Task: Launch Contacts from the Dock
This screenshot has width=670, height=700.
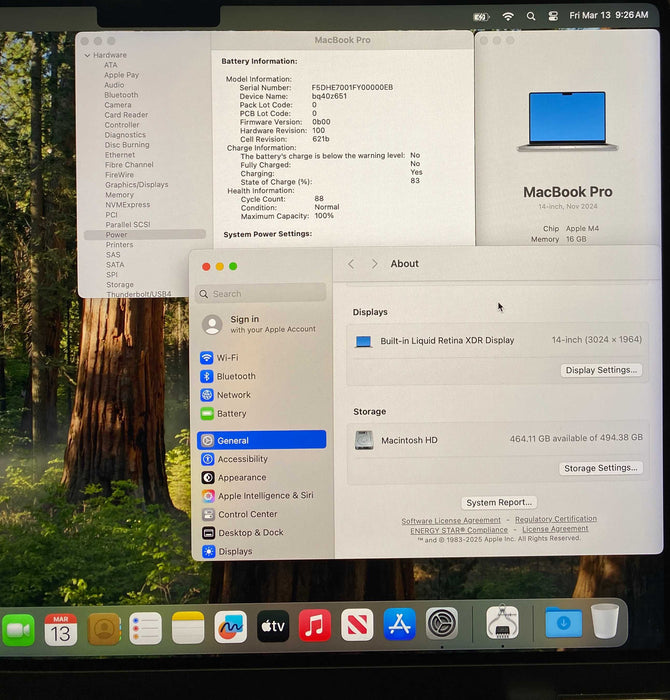Action: coord(104,629)
